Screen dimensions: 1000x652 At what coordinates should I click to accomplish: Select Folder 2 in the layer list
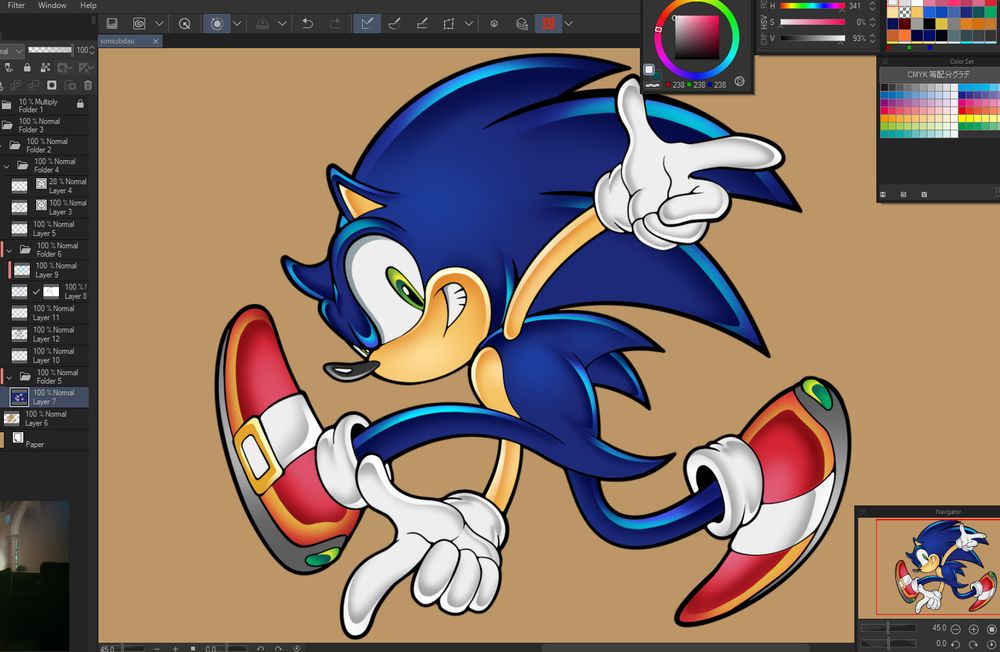pyautogui.click(x=45, y=145)
